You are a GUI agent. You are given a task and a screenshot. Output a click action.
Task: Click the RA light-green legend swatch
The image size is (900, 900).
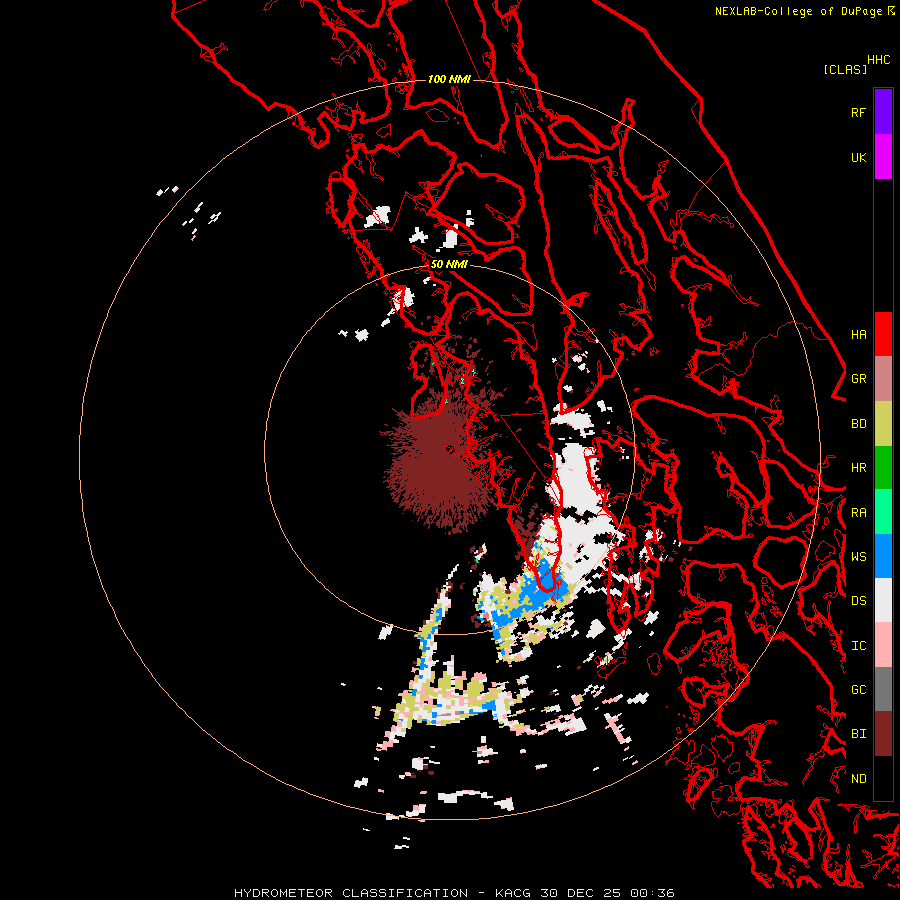883,512
